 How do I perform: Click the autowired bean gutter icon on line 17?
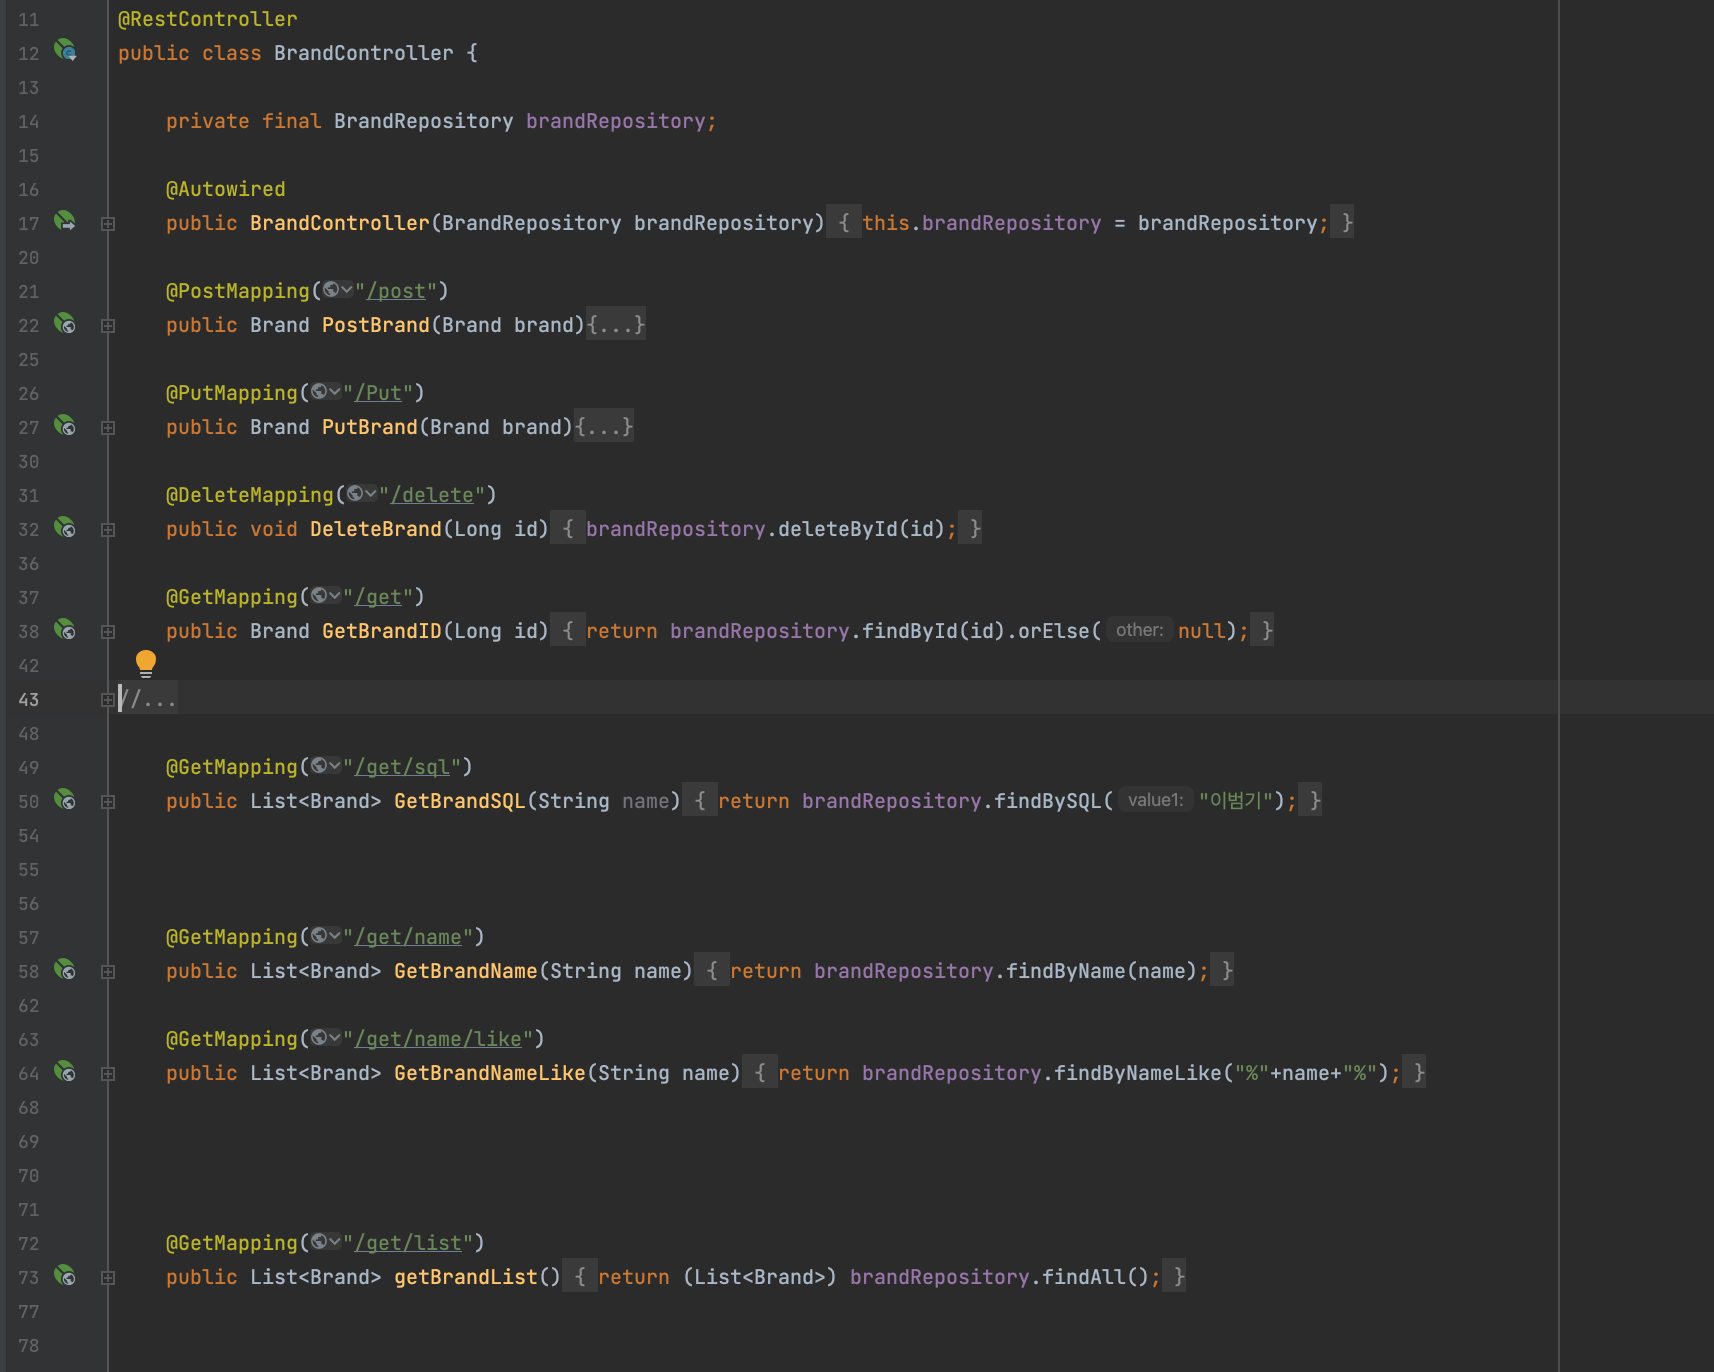pos(65,221)
